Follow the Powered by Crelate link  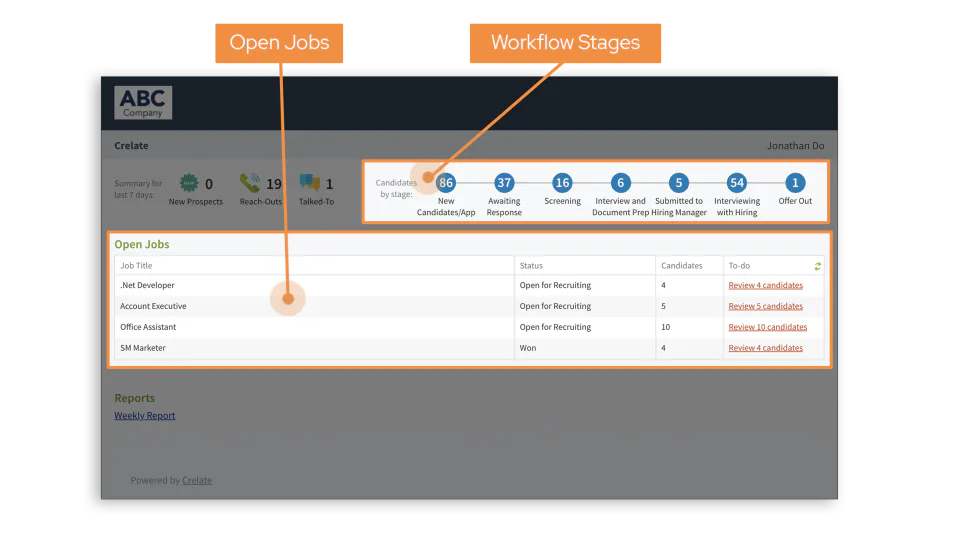click(197, 480)
